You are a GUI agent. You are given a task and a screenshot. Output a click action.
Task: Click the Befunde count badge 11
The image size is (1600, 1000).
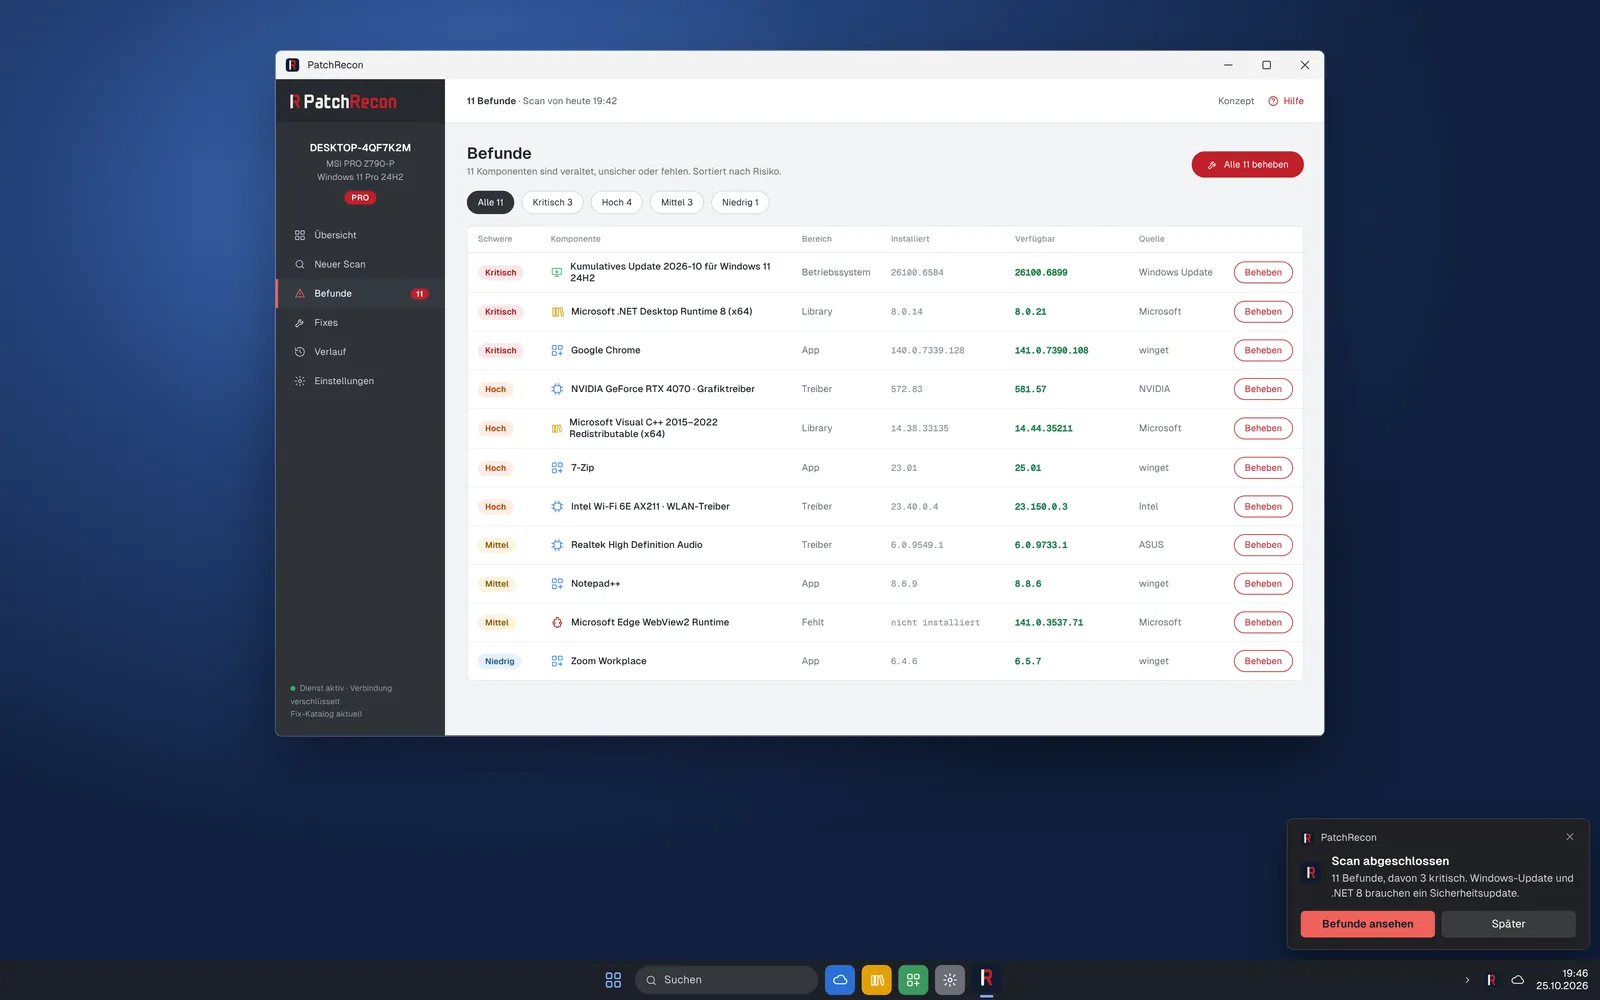pos(420,294)
